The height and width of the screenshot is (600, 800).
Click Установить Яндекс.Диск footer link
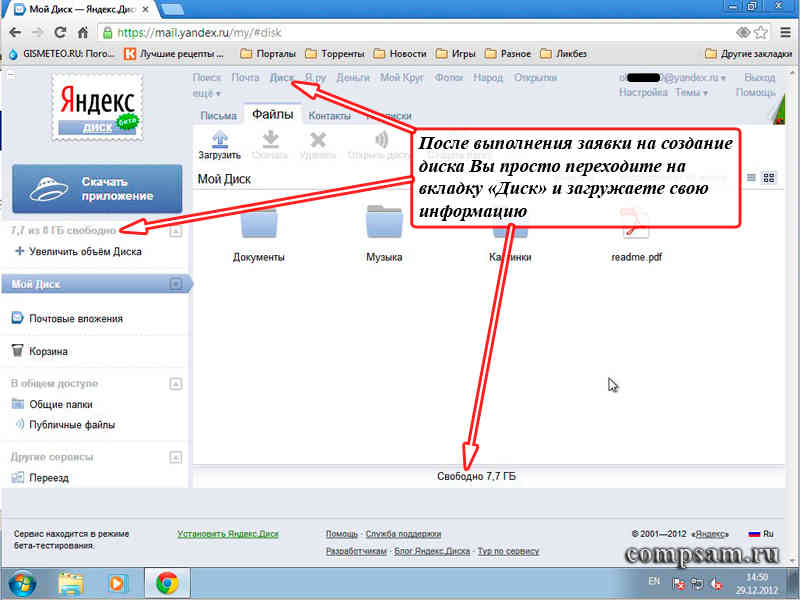[x=228, y=534]
